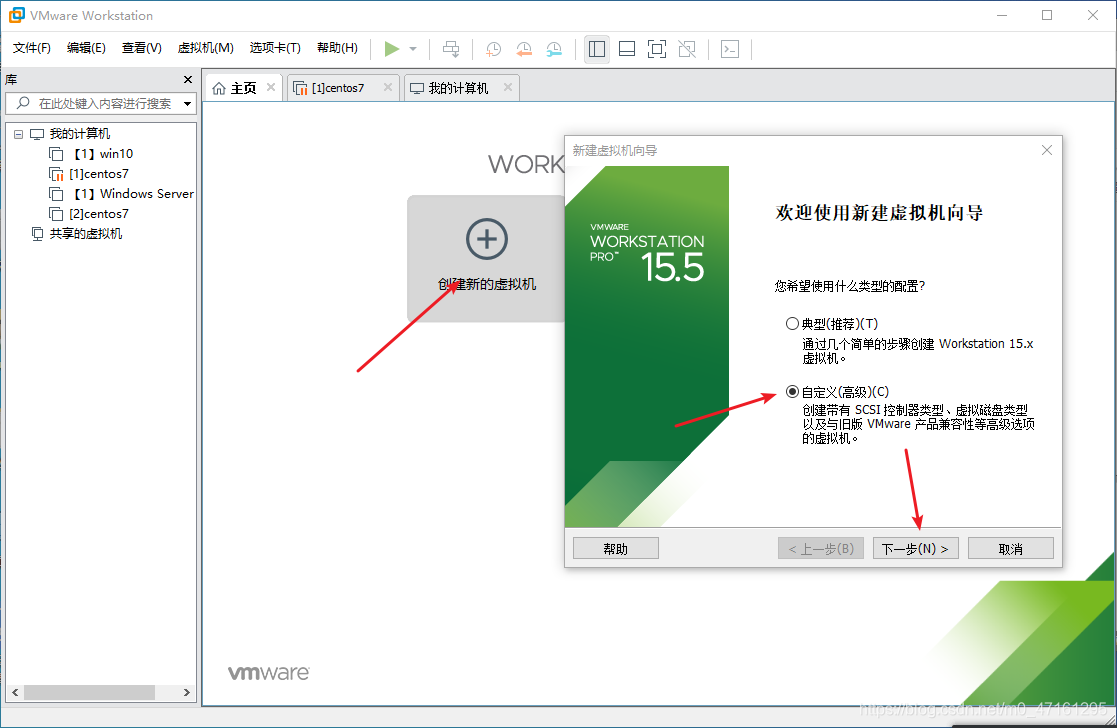
Task: Open the 帮助(H) menu
Action: 337,48
